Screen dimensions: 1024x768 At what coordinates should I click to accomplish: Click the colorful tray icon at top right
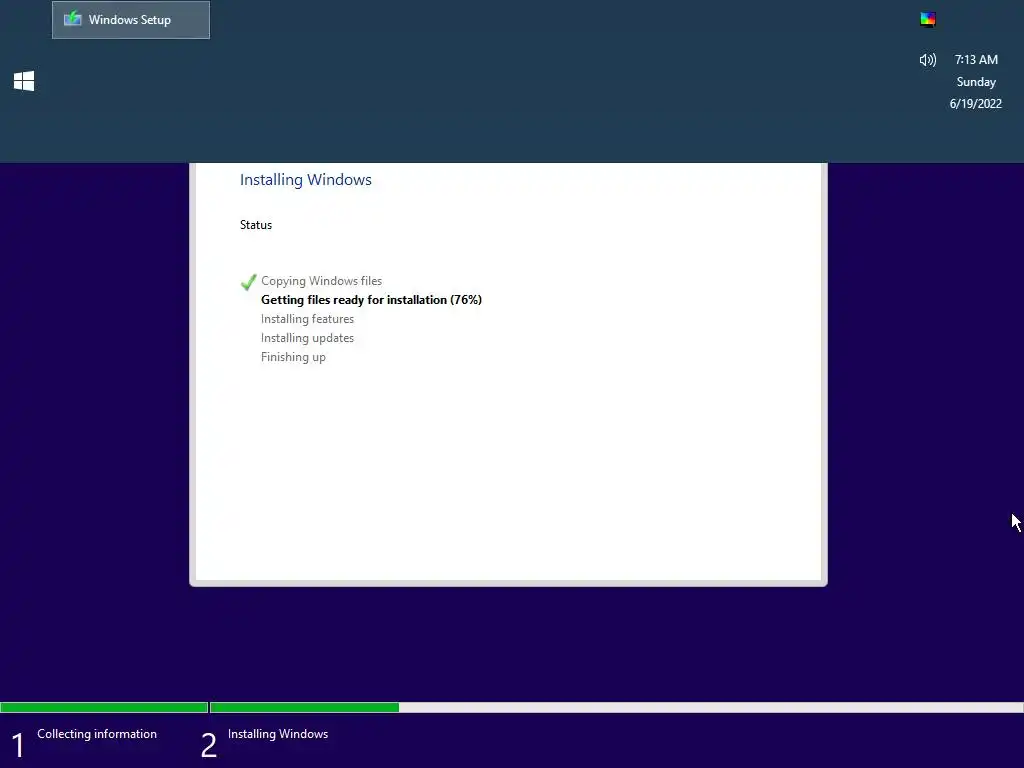click(928, 19)
